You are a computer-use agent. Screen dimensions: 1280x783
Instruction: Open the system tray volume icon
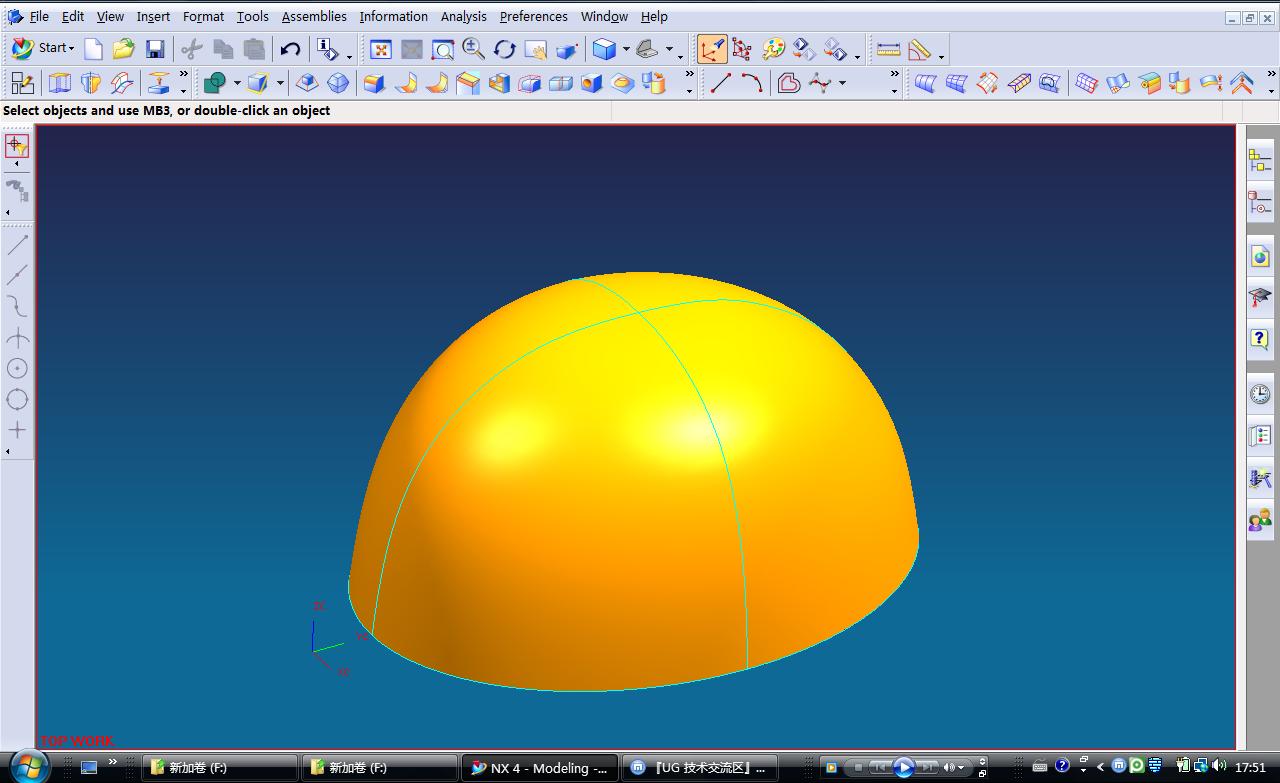coord(1219,767)
